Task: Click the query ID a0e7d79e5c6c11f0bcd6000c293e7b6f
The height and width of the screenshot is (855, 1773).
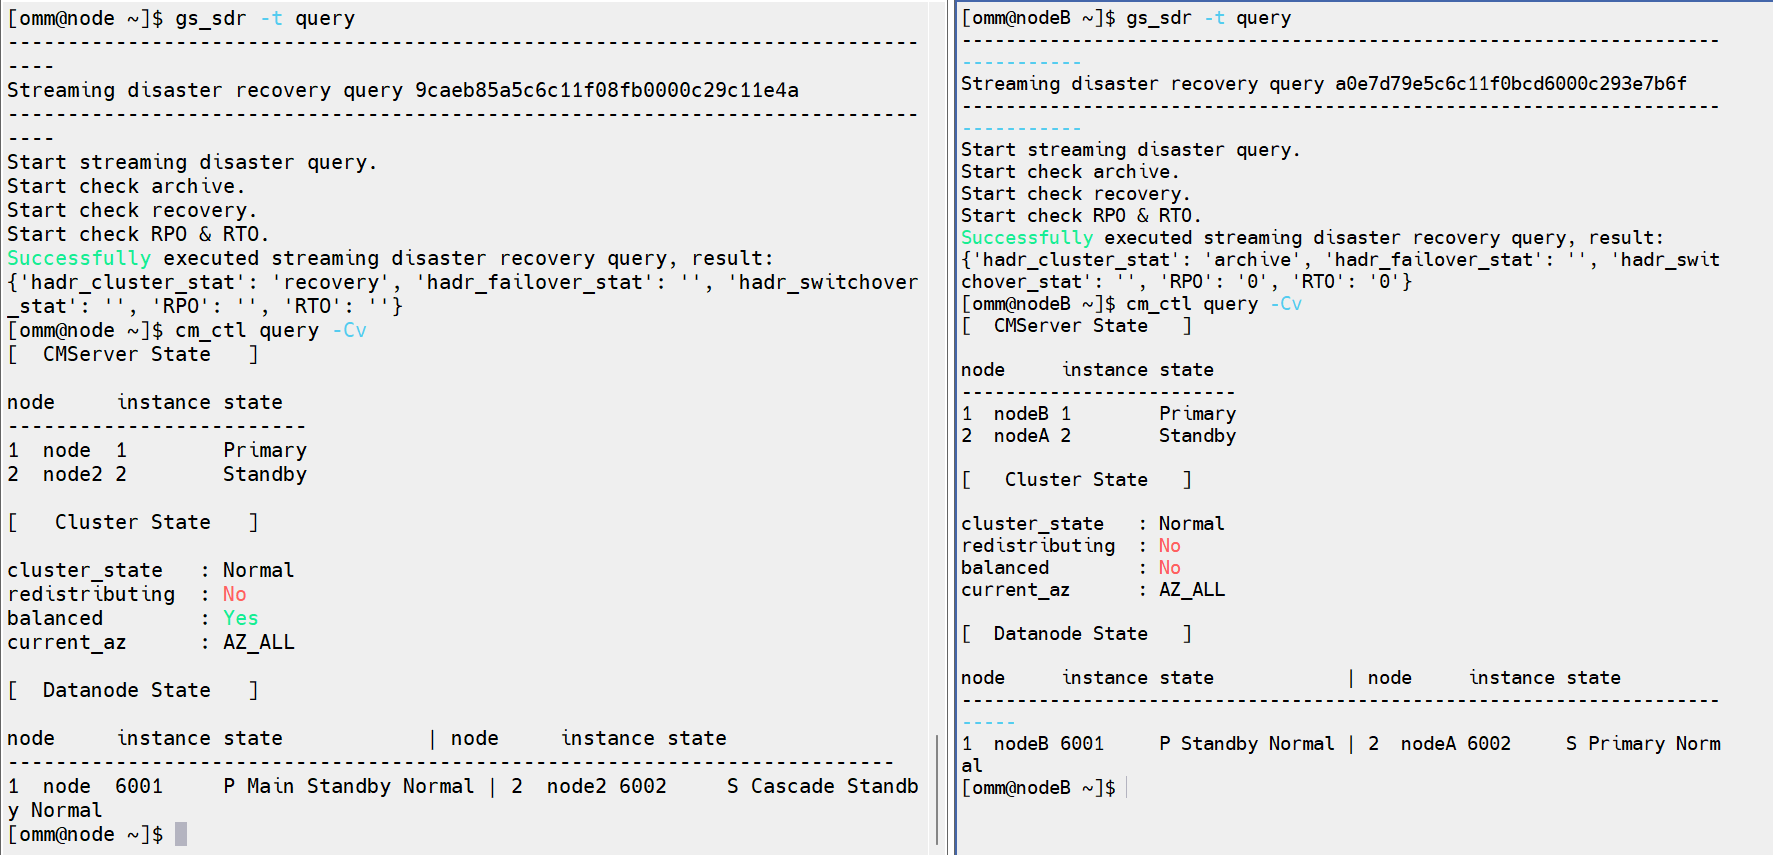Action: click(1510, 84)
